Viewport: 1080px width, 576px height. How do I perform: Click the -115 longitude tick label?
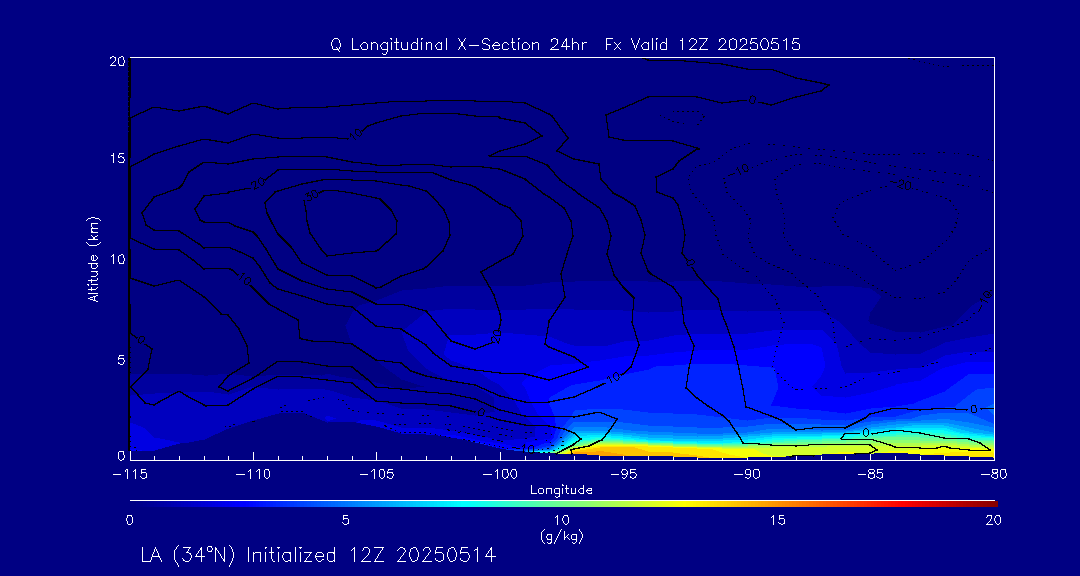click(129, 475)
